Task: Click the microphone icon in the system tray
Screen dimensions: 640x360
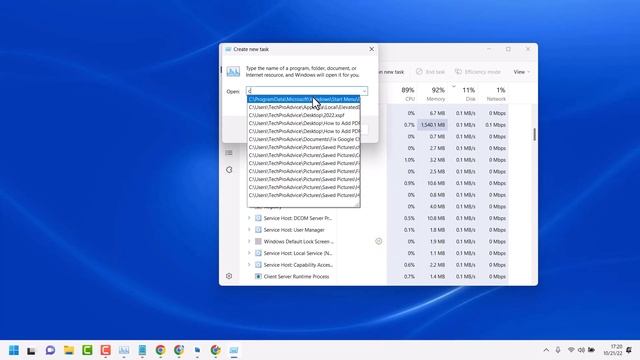Action: [558, 350]
